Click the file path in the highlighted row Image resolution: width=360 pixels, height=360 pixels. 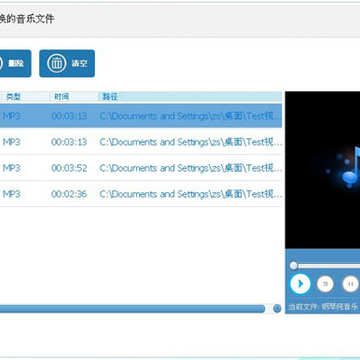[x=191, y=116]
